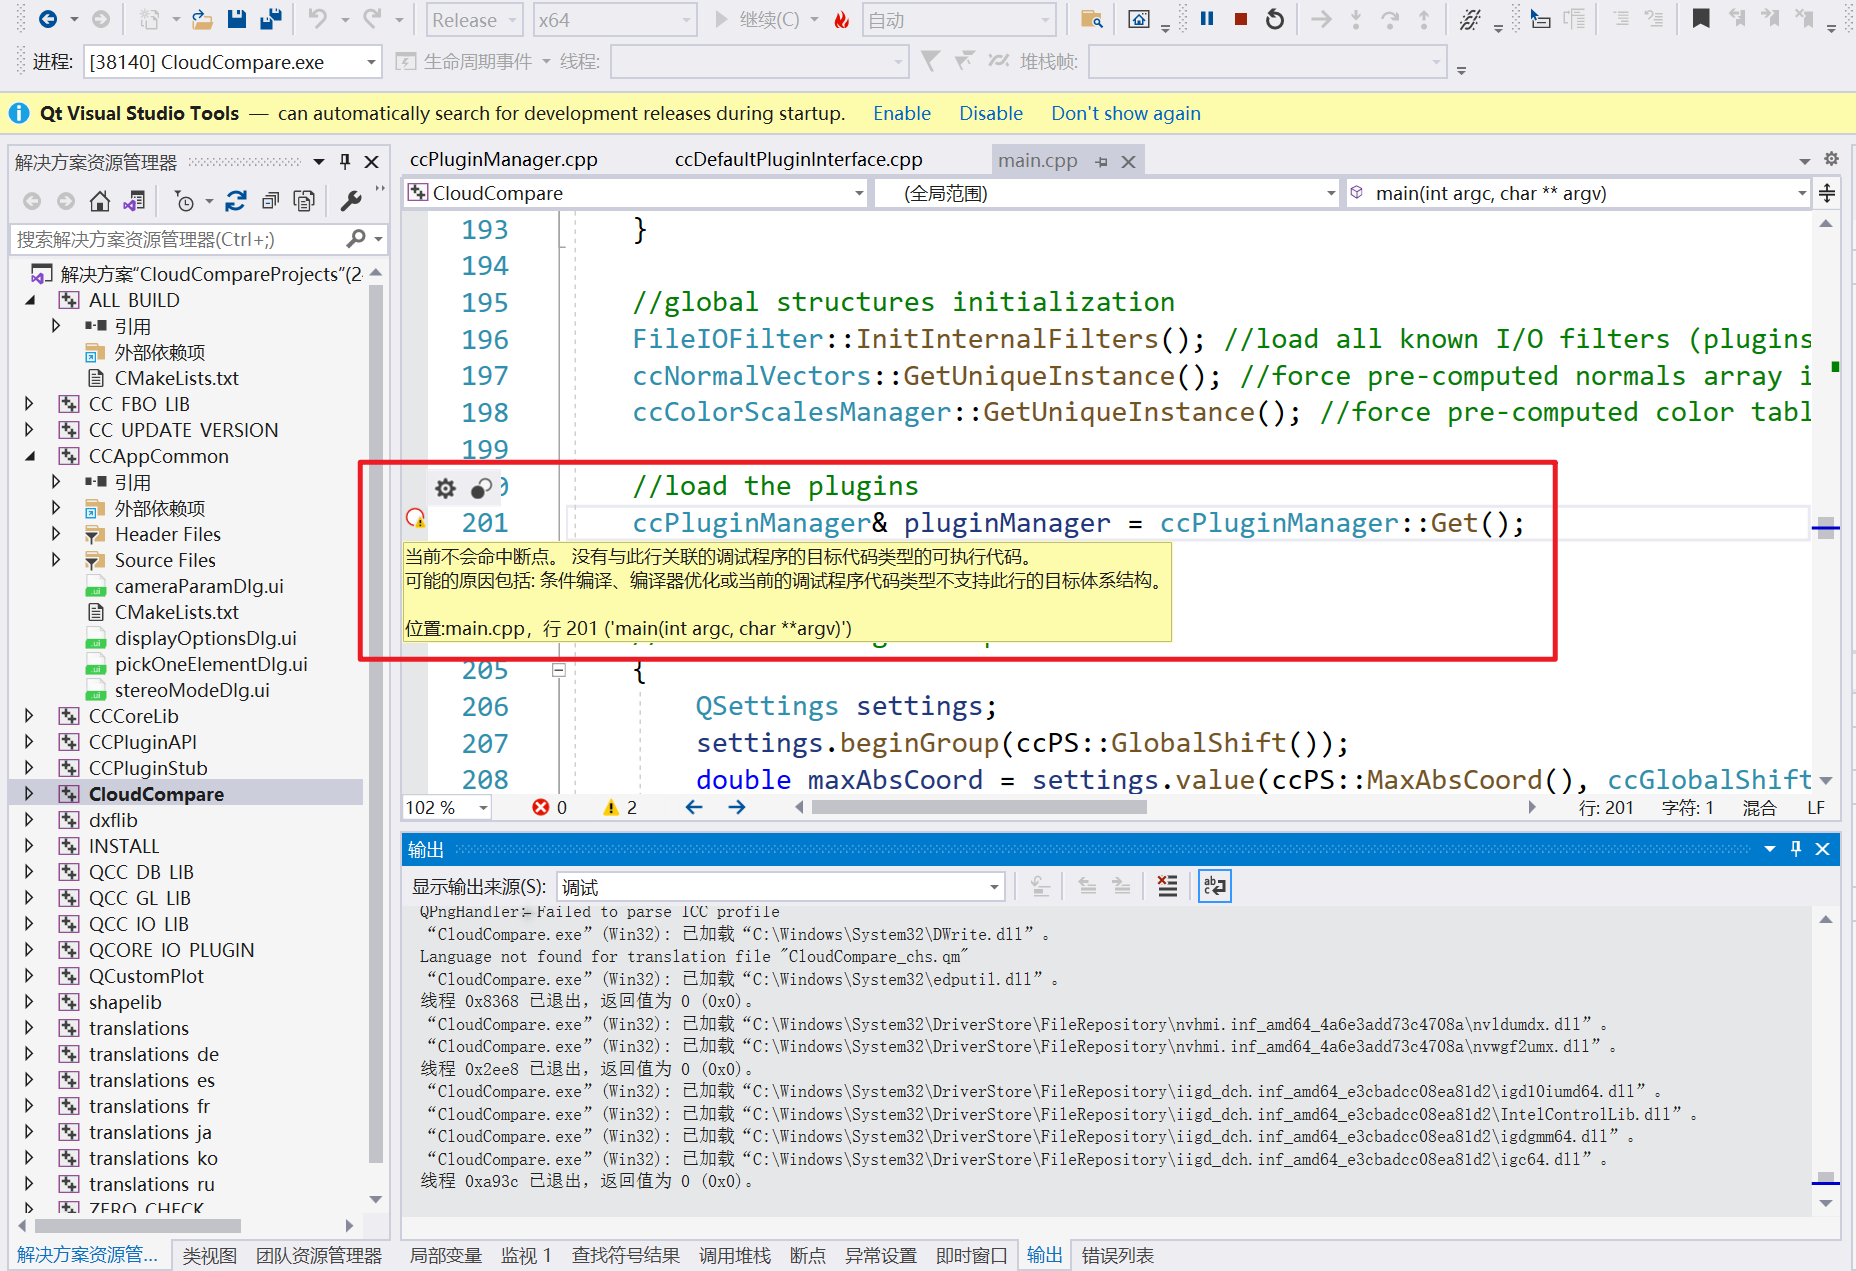The width and height of the screenshot is (1856, 1271).
Task: Click the Navigate Backward arrow icon
Action: coord(46,19)
